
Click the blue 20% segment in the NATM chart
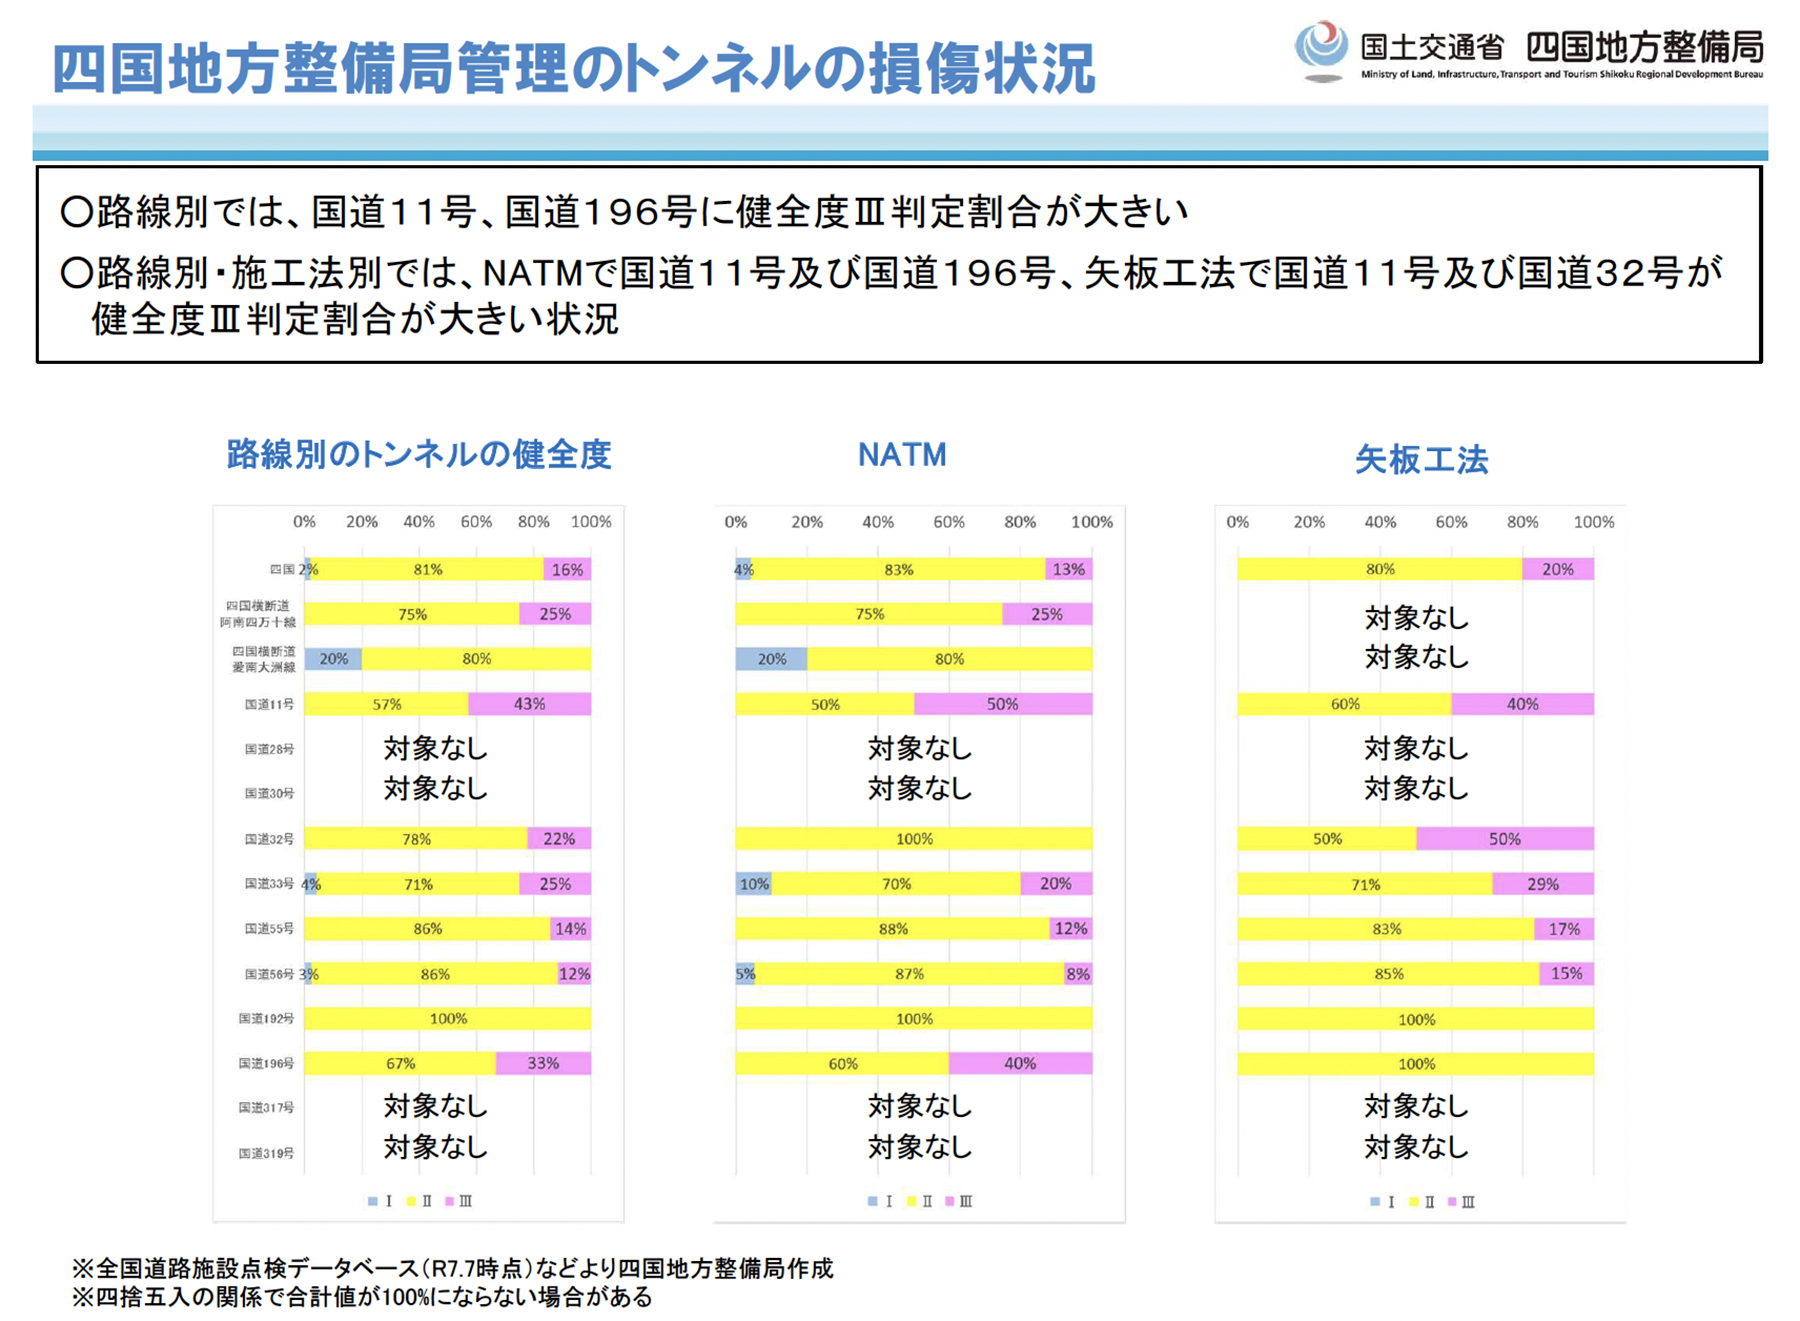[x=771, y=659]
